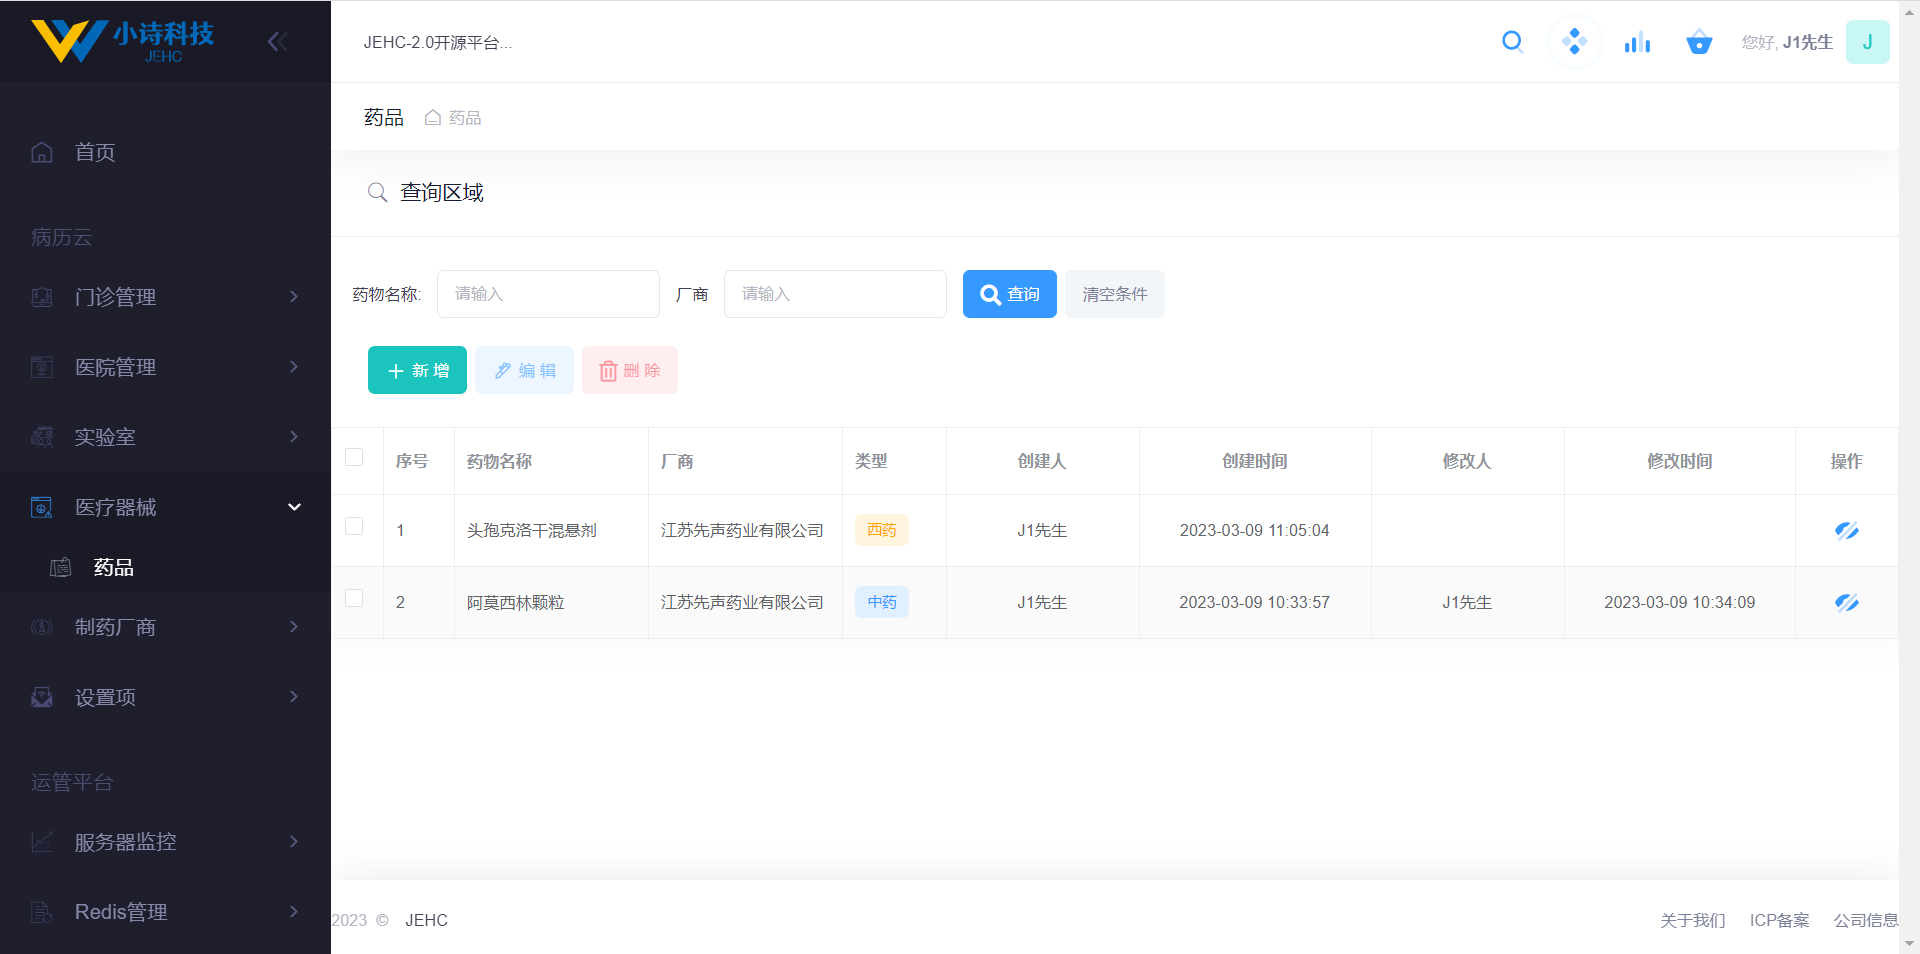Screen dimensions: 1920x954
Task: Click the 创建时间 column header
Action: coord(1254,461)
